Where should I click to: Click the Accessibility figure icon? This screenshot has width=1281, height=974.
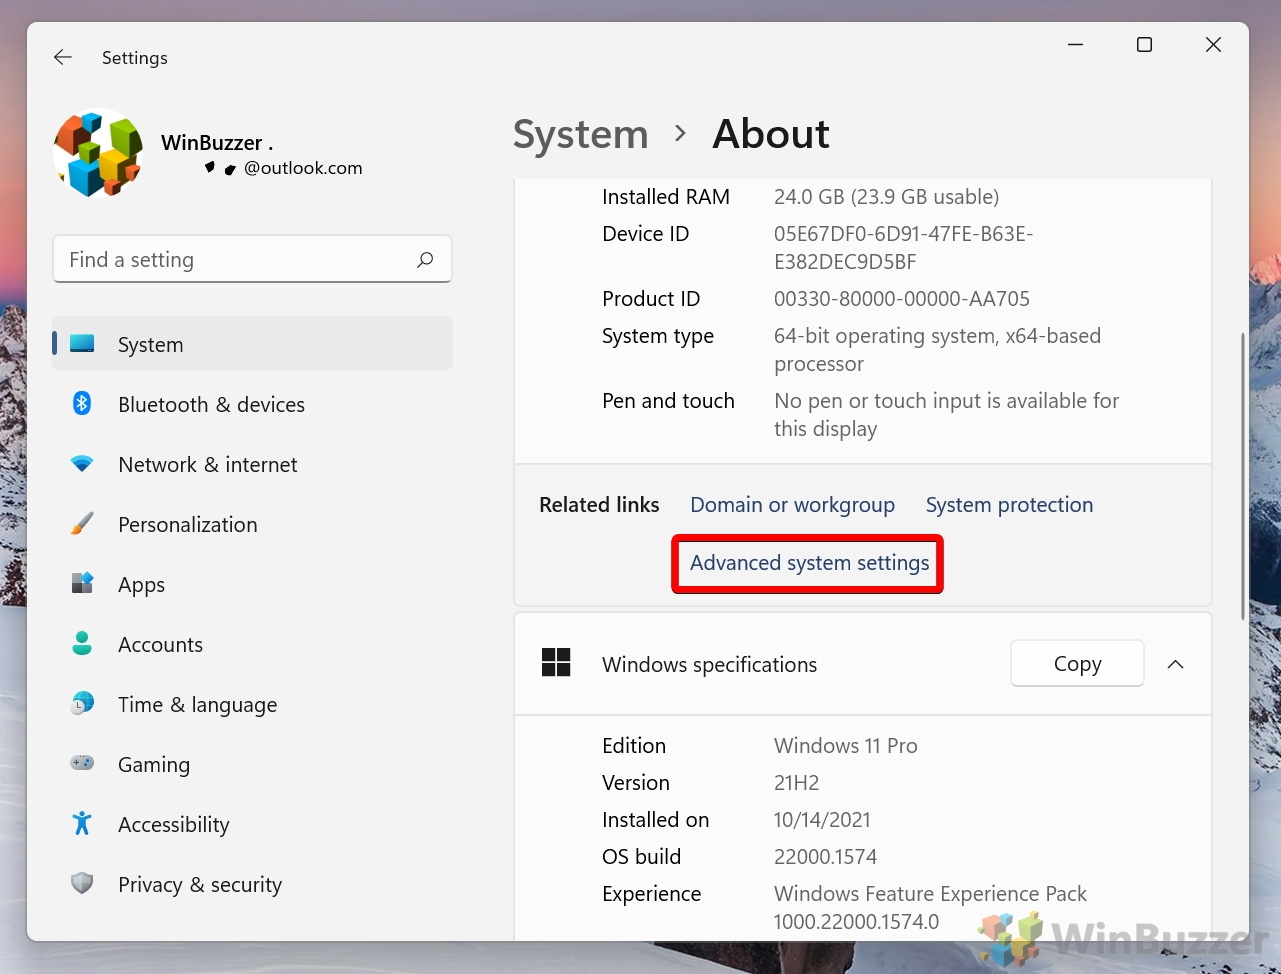(x=82, y=823)
